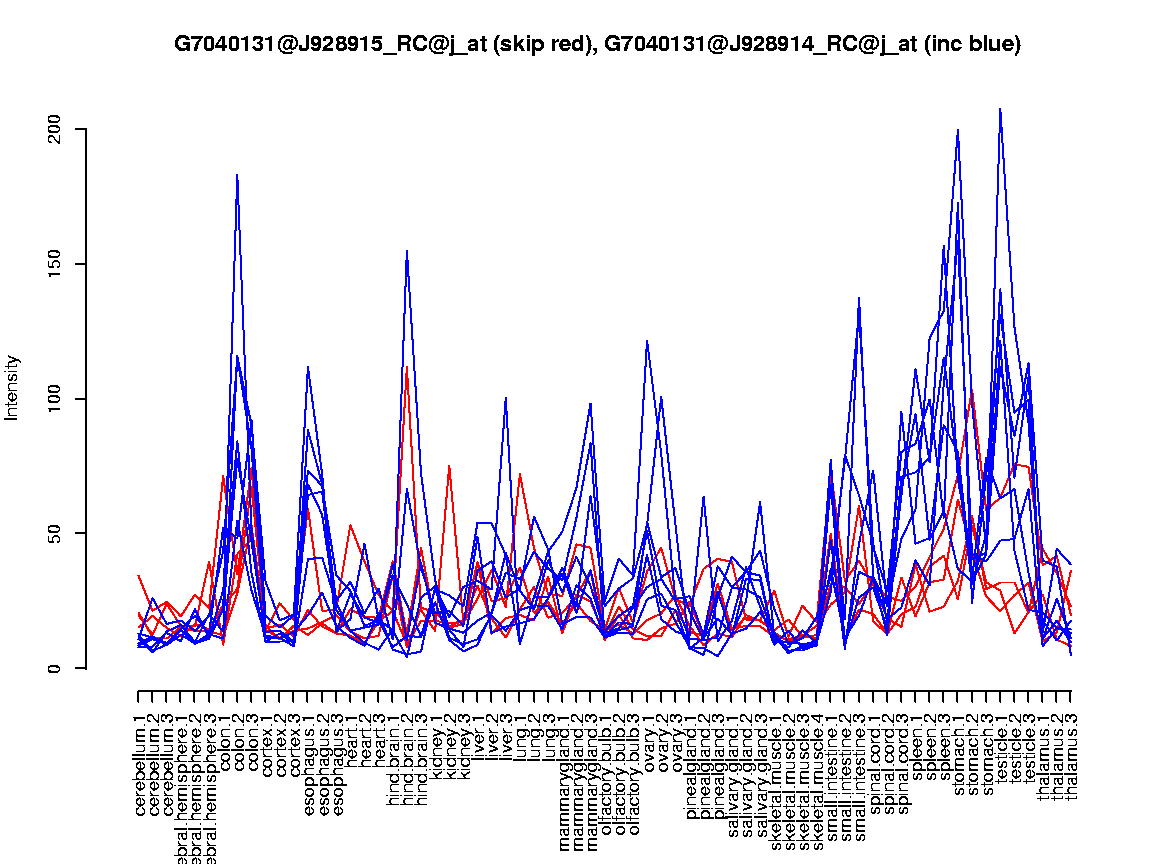Select the red peak at stomach.2
This screenshot has height=864, width=1152.
tap(972, 390)
